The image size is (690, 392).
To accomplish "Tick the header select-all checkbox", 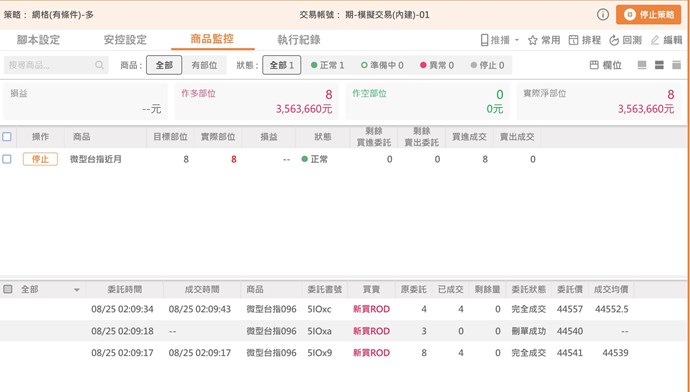I will 7,137.
